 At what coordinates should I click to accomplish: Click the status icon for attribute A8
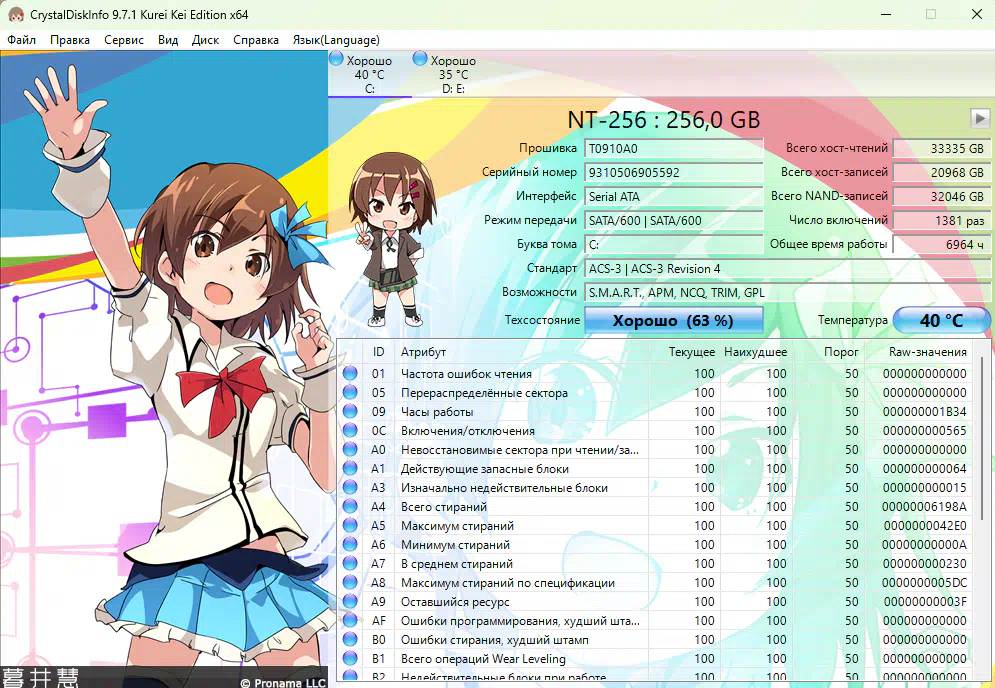(x=350, y=583)
